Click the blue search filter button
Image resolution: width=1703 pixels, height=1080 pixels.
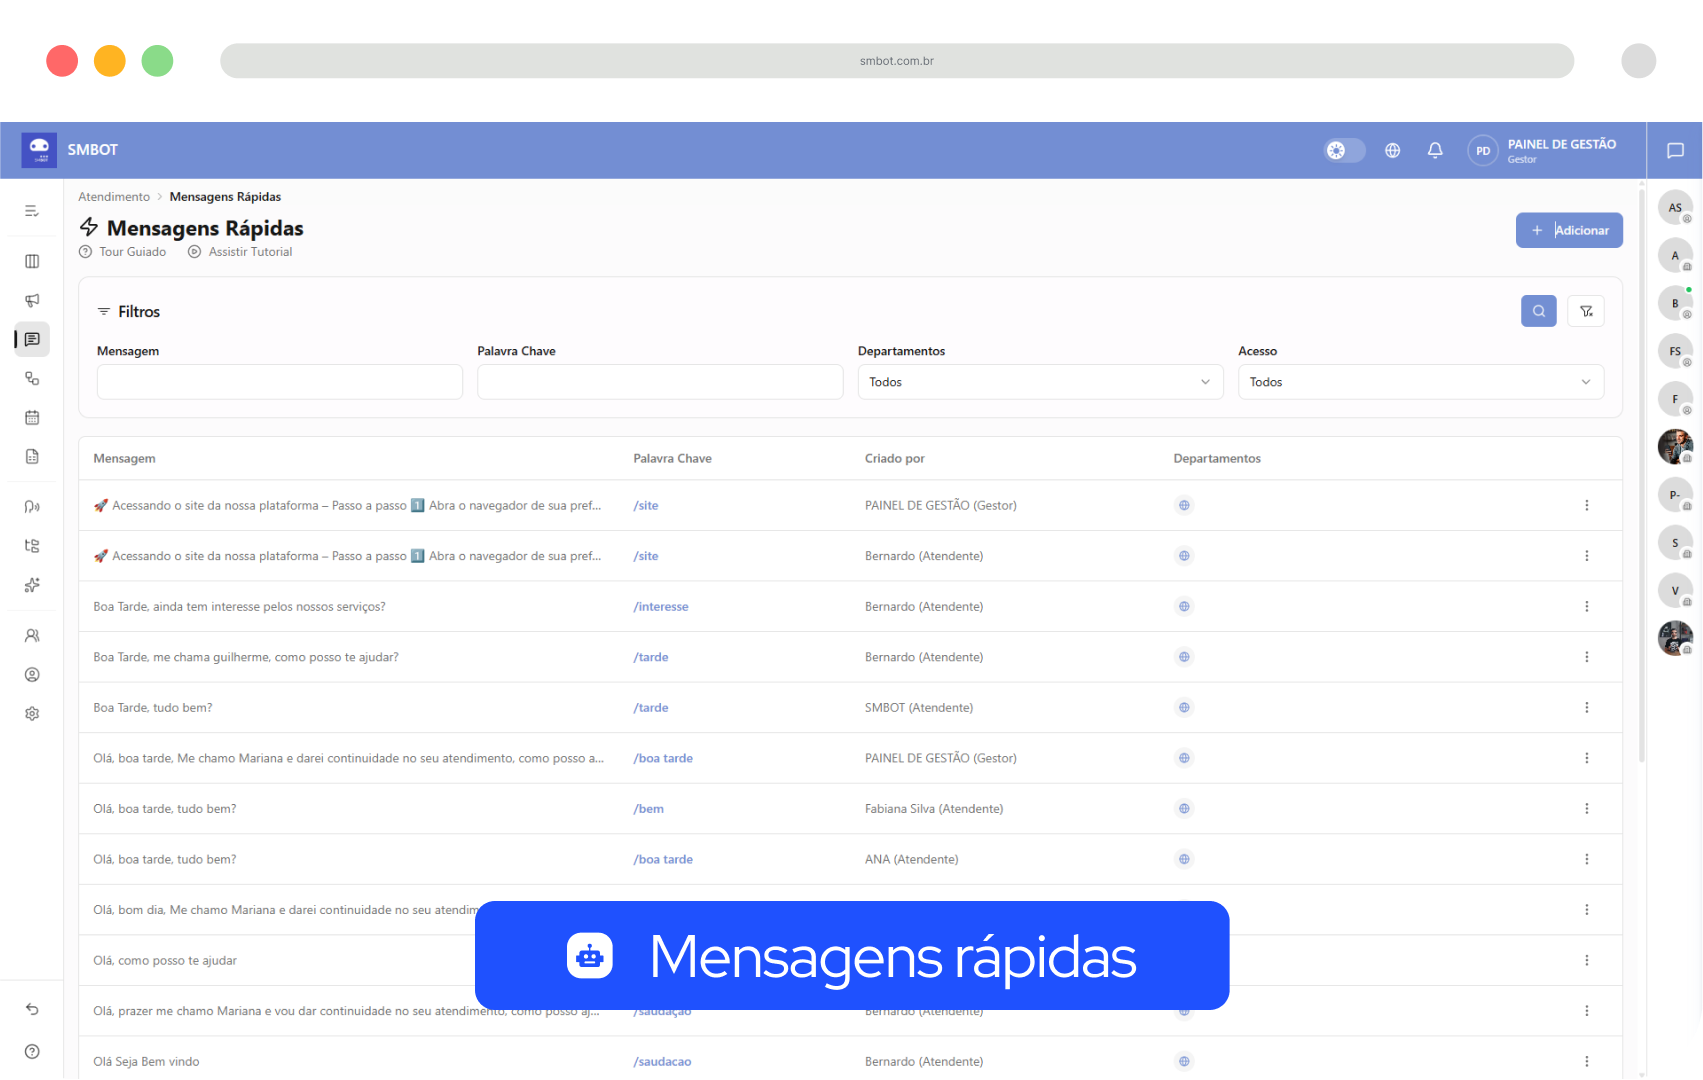pos(1539,311)
